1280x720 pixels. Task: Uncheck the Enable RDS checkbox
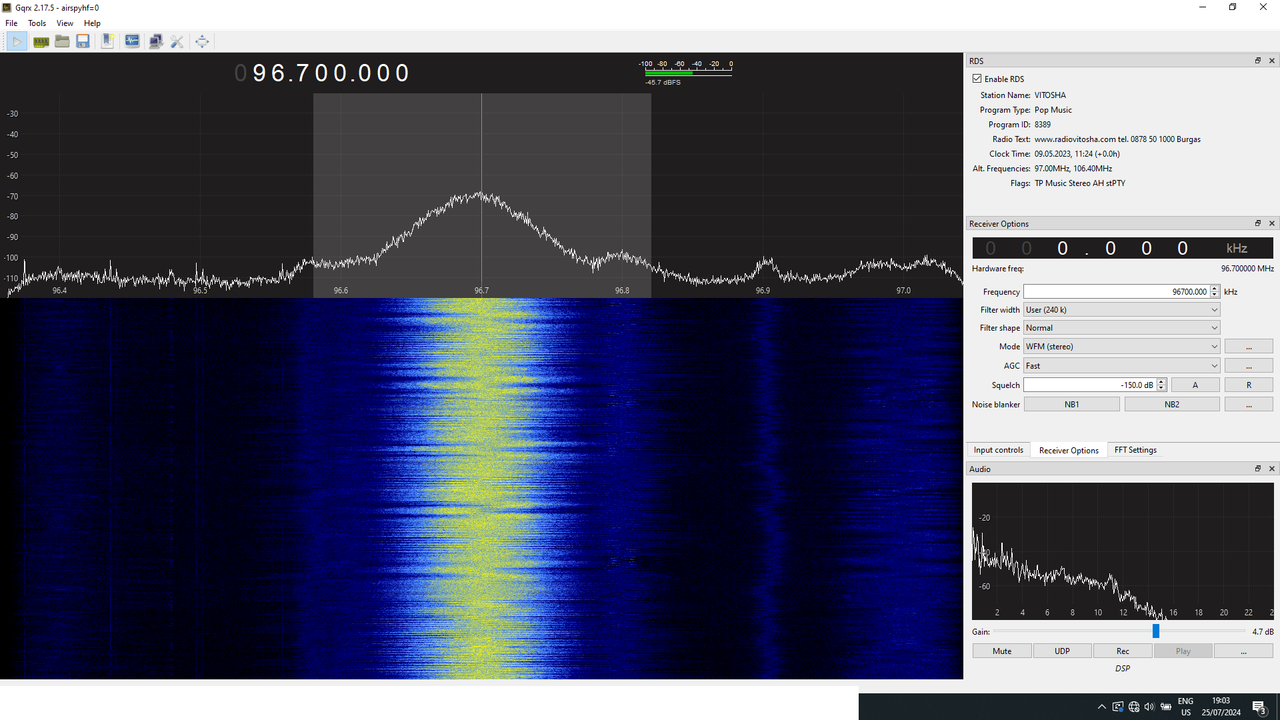pos(977,79)
